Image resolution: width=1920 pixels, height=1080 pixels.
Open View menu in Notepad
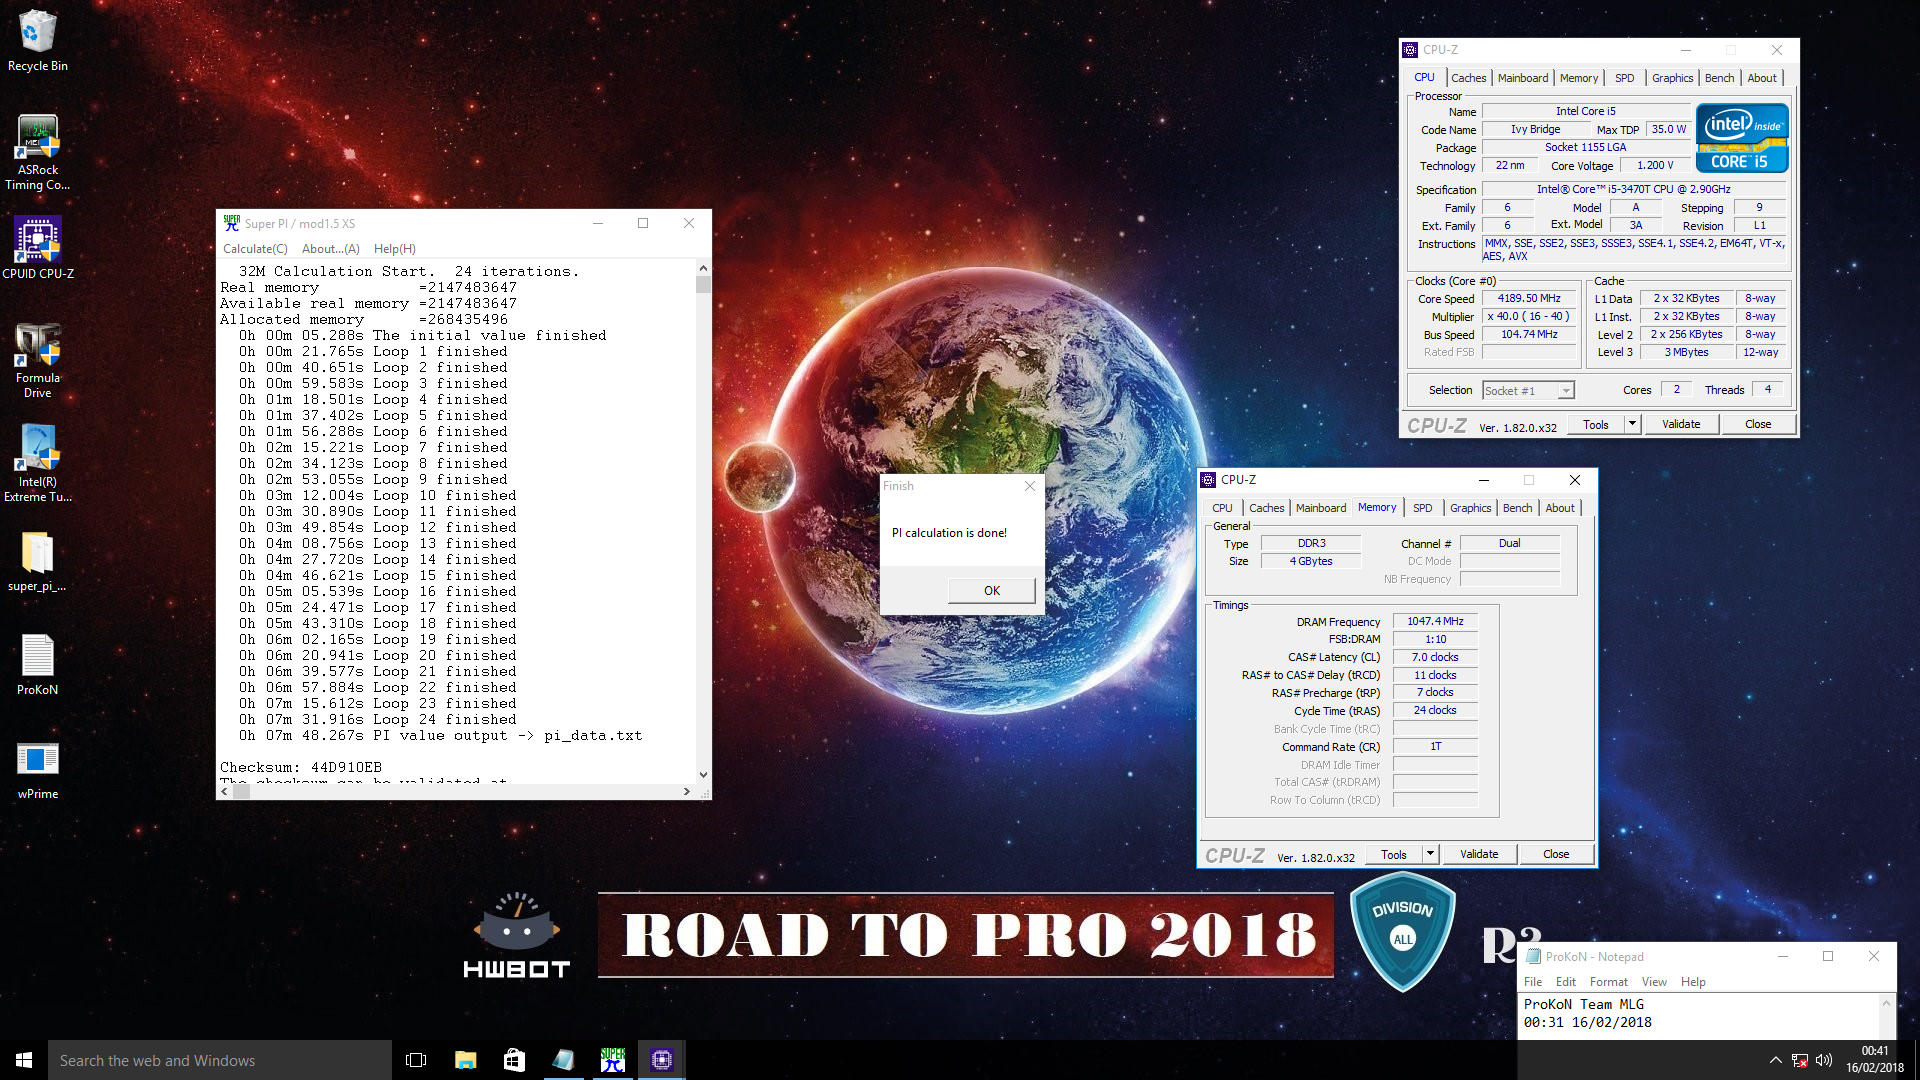click(x=1654, y=982)
